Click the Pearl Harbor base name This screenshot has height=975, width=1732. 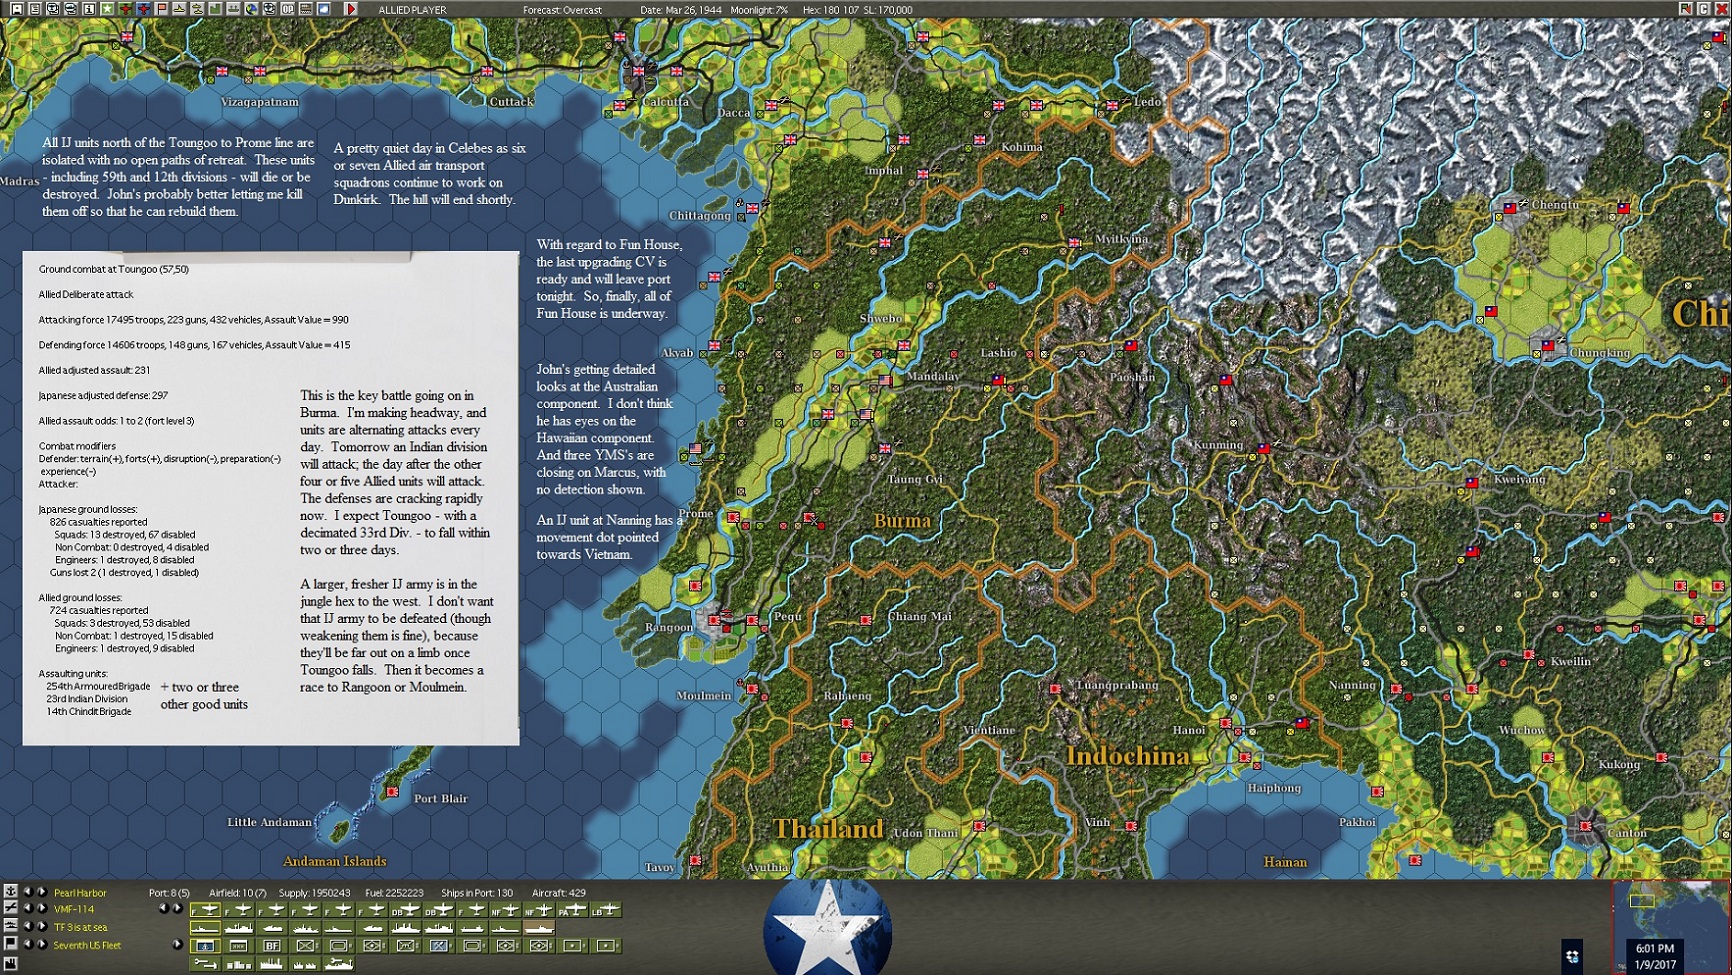coord(80,893)
